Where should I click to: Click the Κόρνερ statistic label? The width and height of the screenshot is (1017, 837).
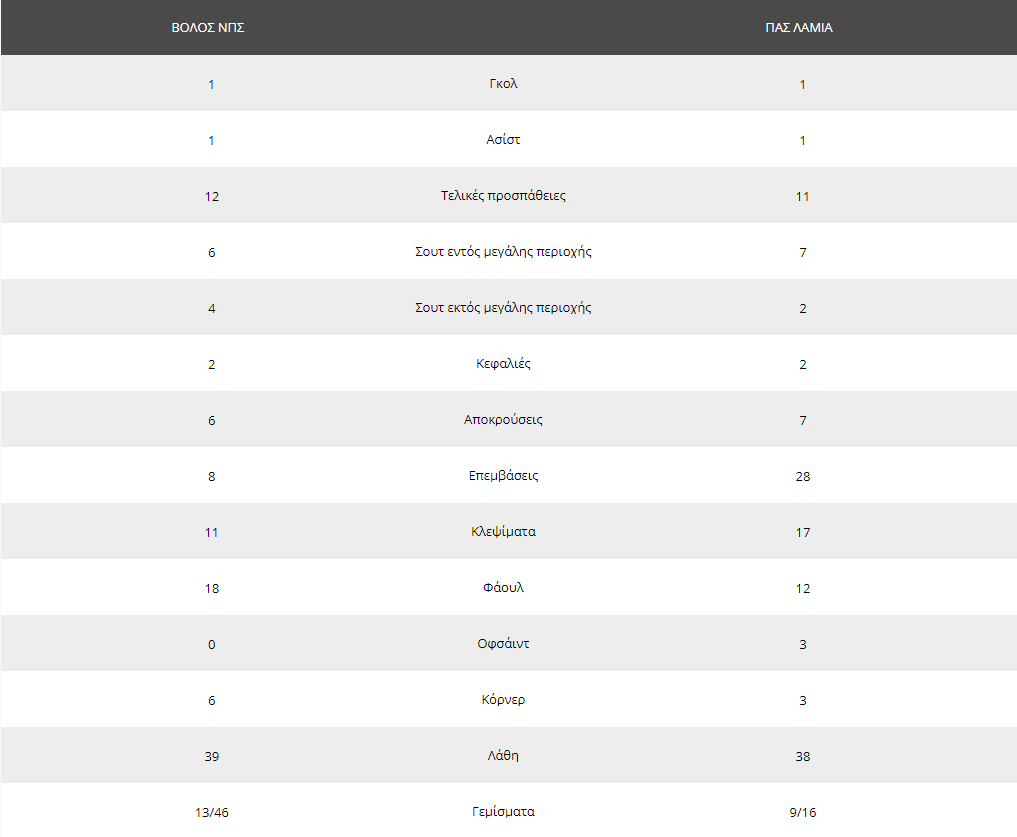pos(503,700)
